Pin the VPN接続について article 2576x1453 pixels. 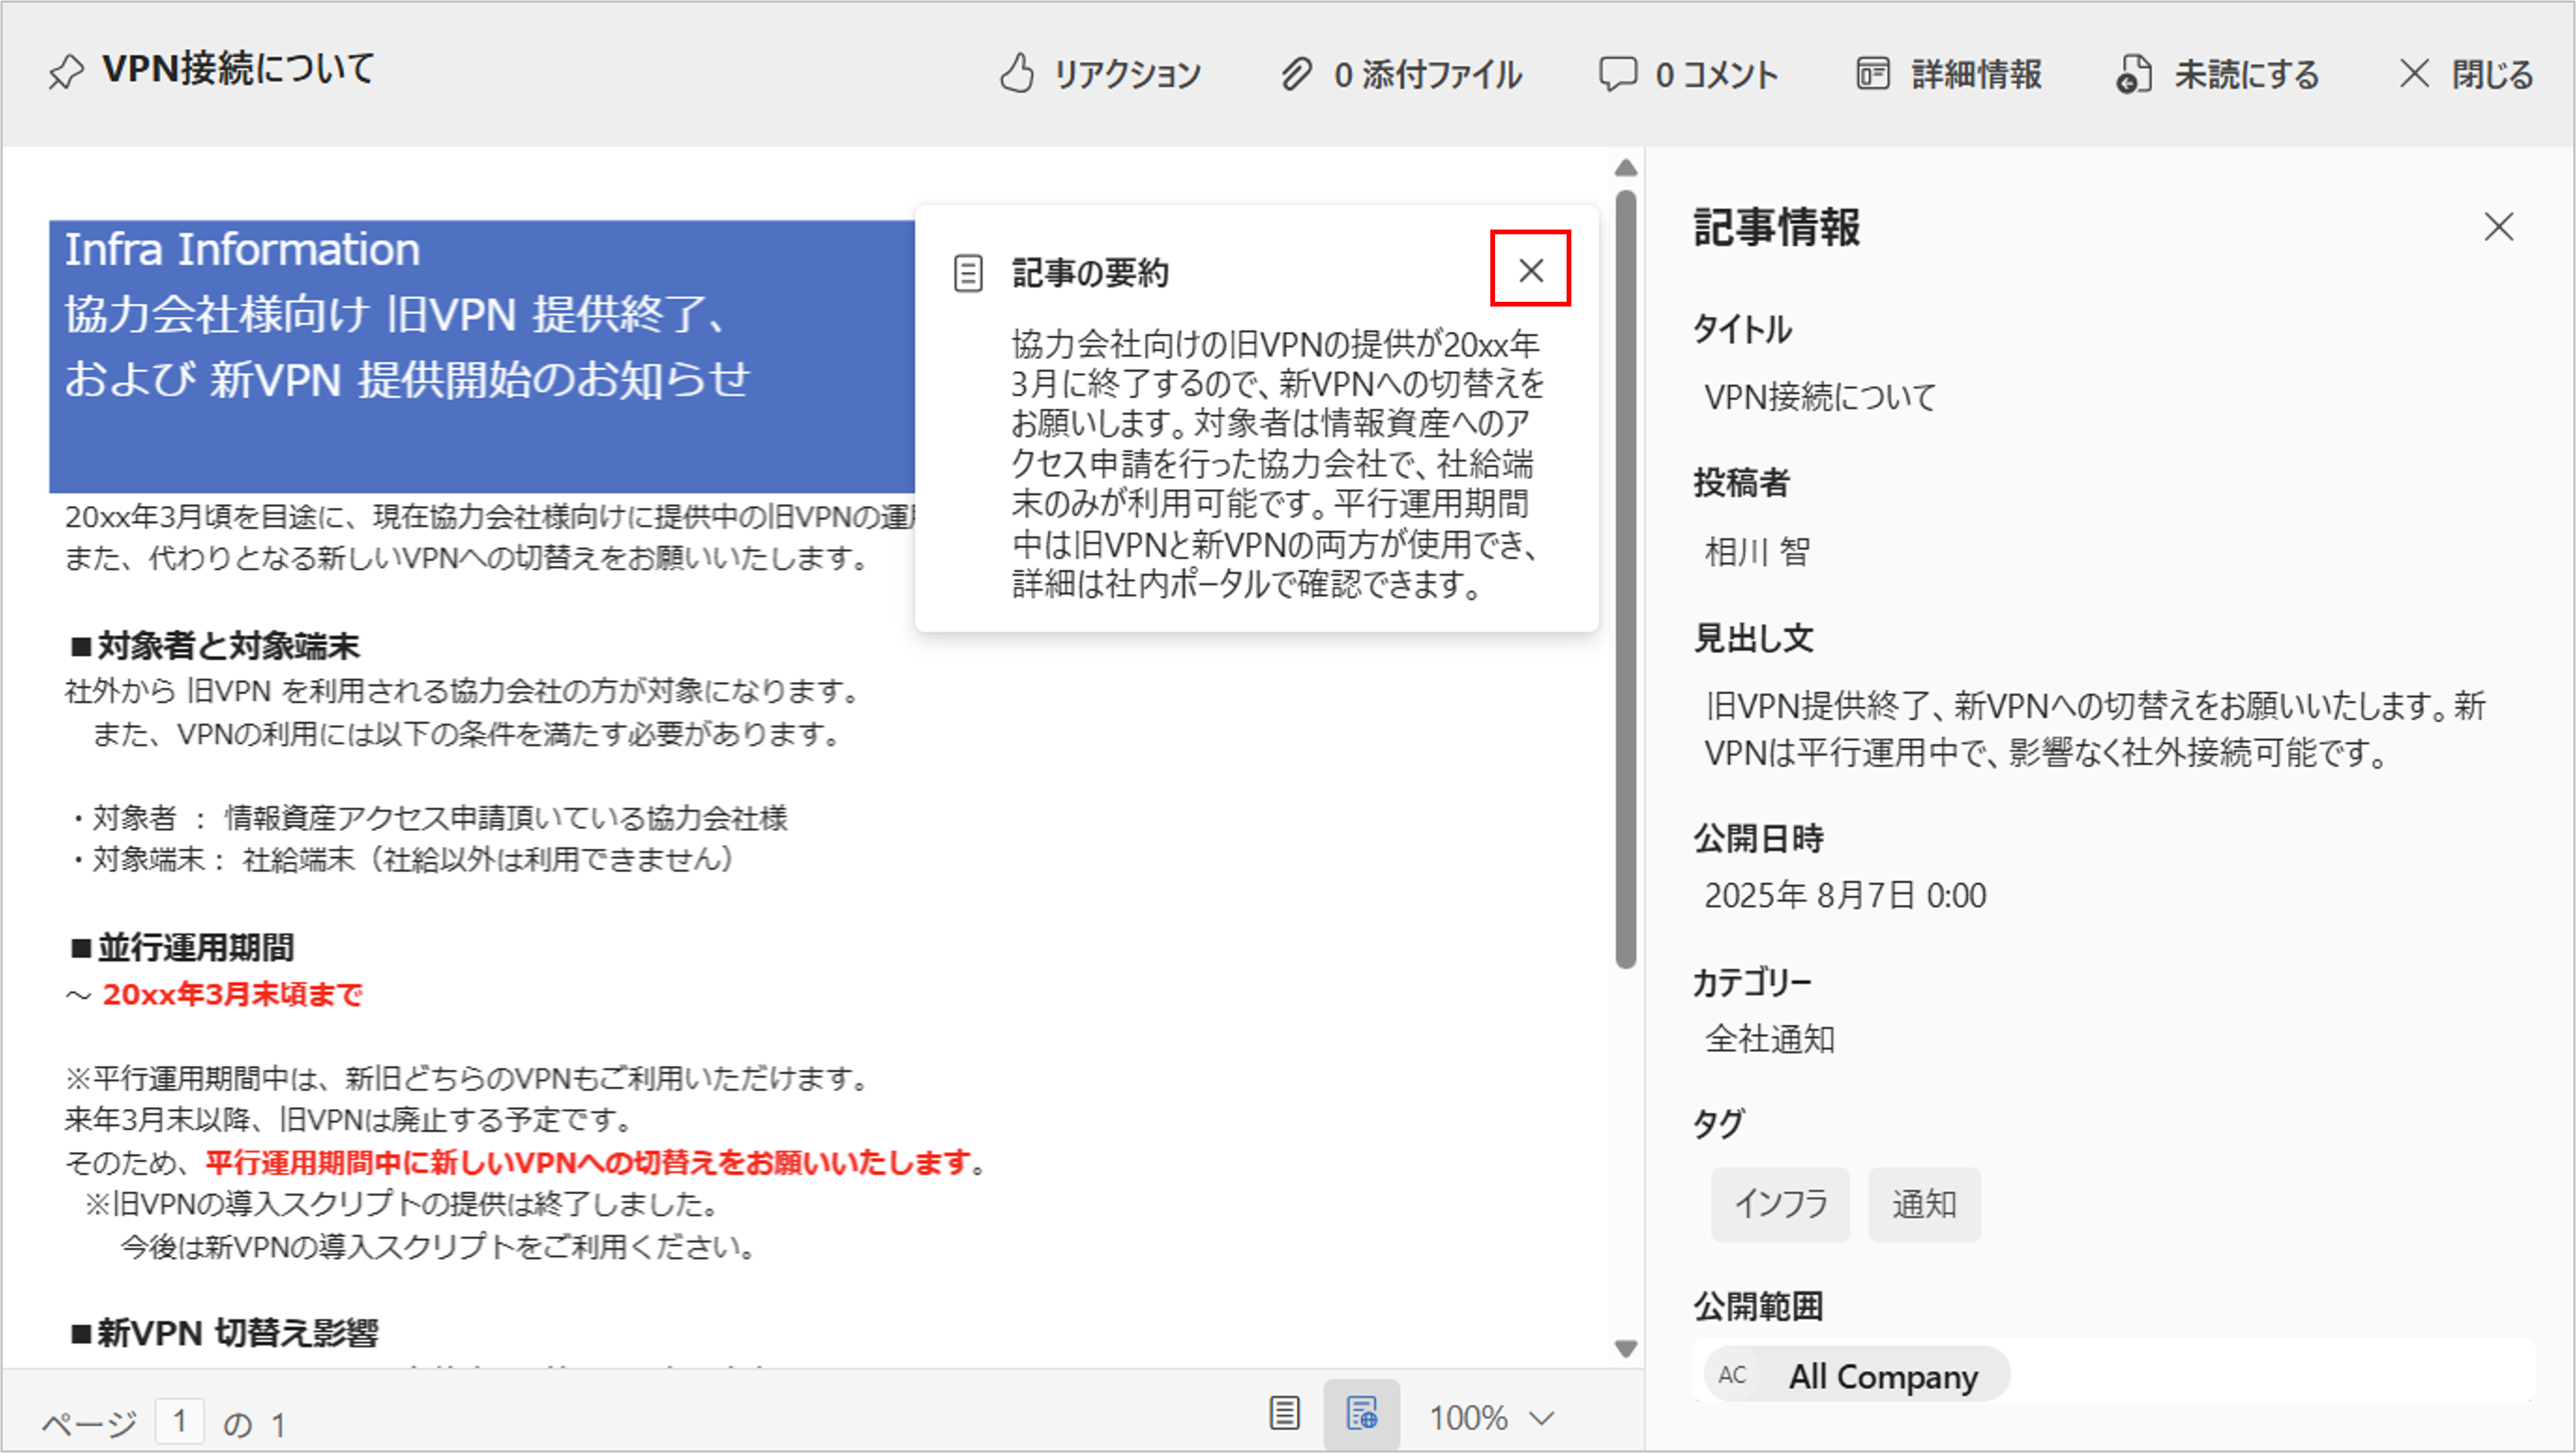tap(66, 72)
